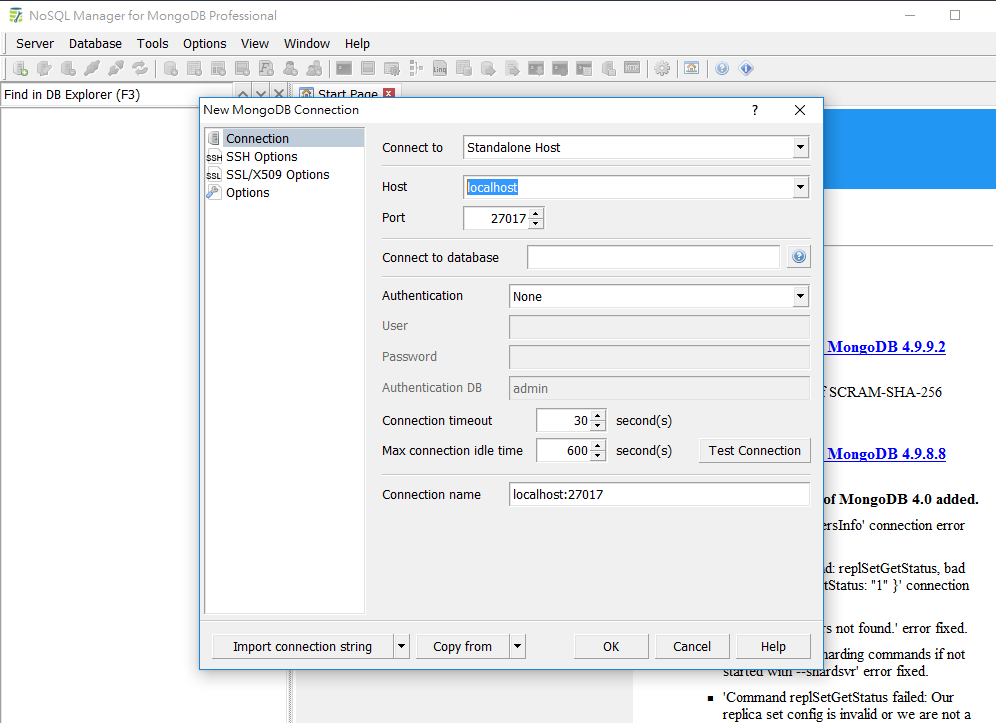
Task: Select the Connection category in dialog
Action: tap(285, 138)
